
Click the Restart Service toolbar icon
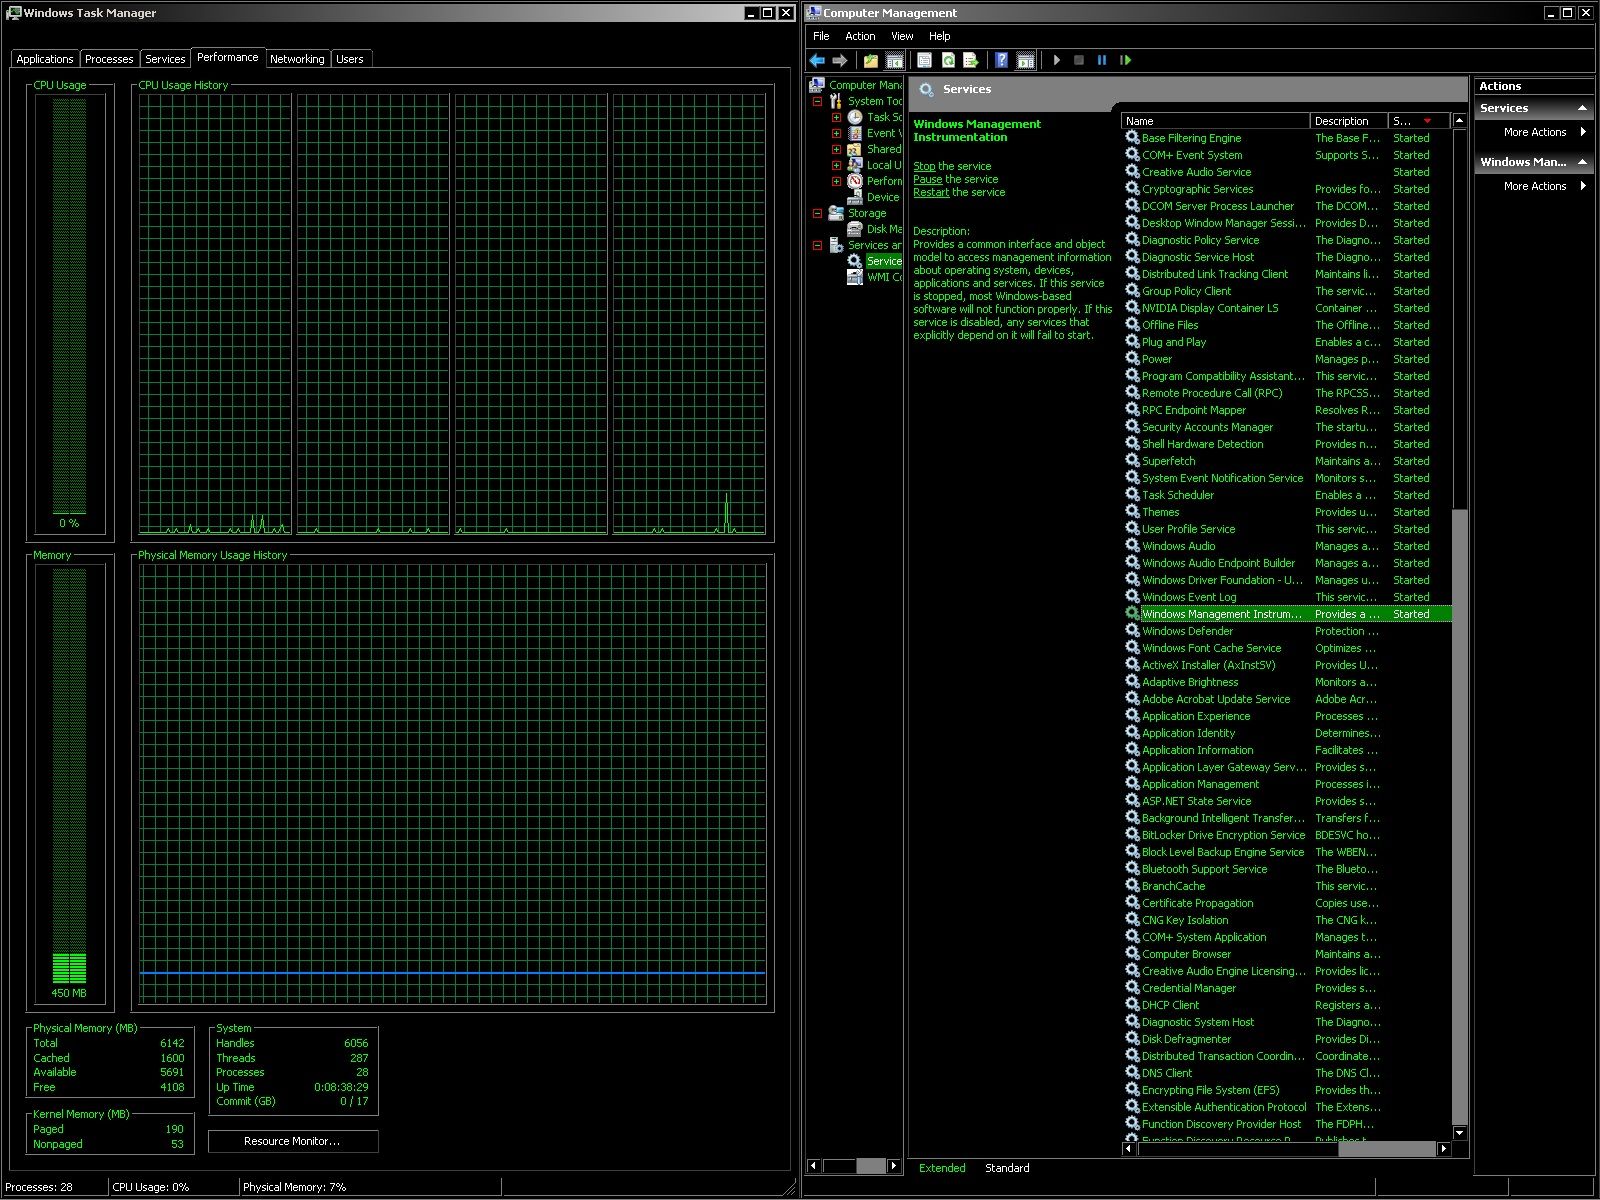coord(1125,61)
